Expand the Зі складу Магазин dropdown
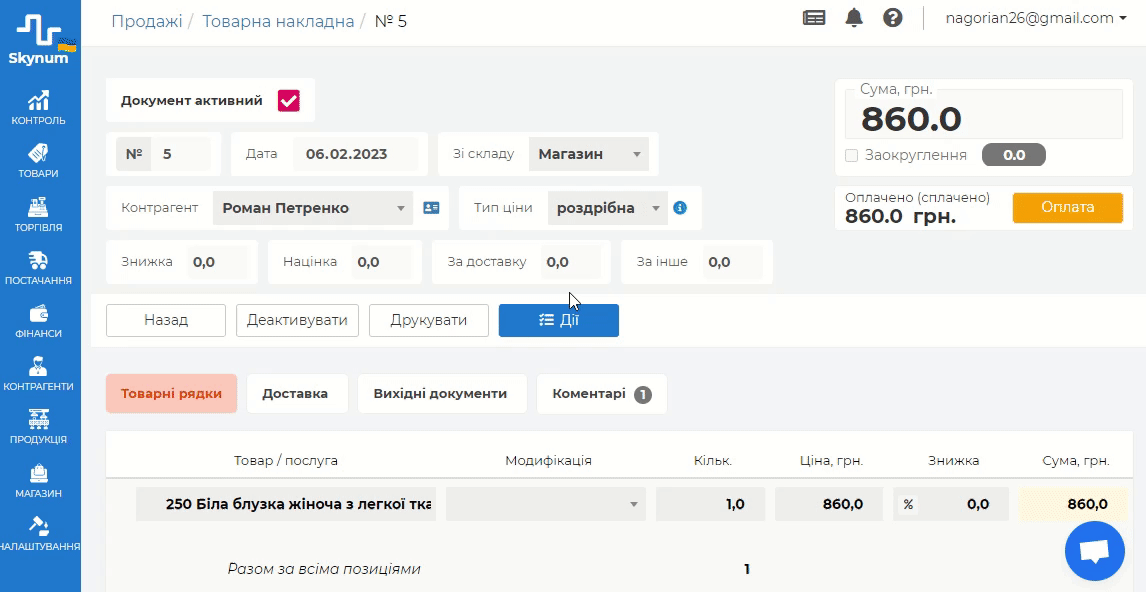This screenshot has height=592, width=1146. tap(588, 154)
